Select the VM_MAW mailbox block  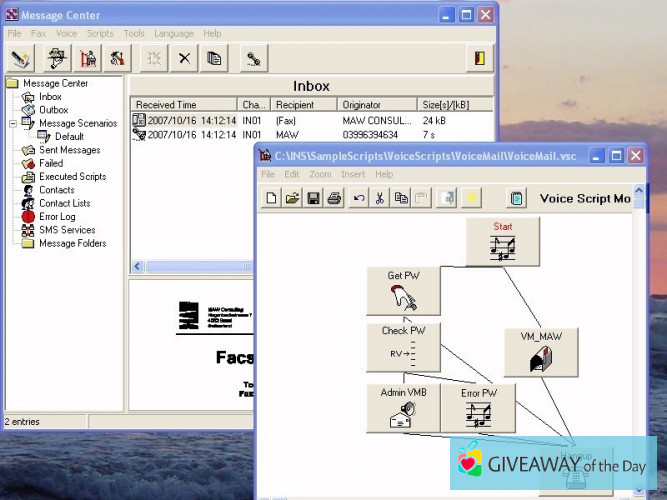[541, 352]
